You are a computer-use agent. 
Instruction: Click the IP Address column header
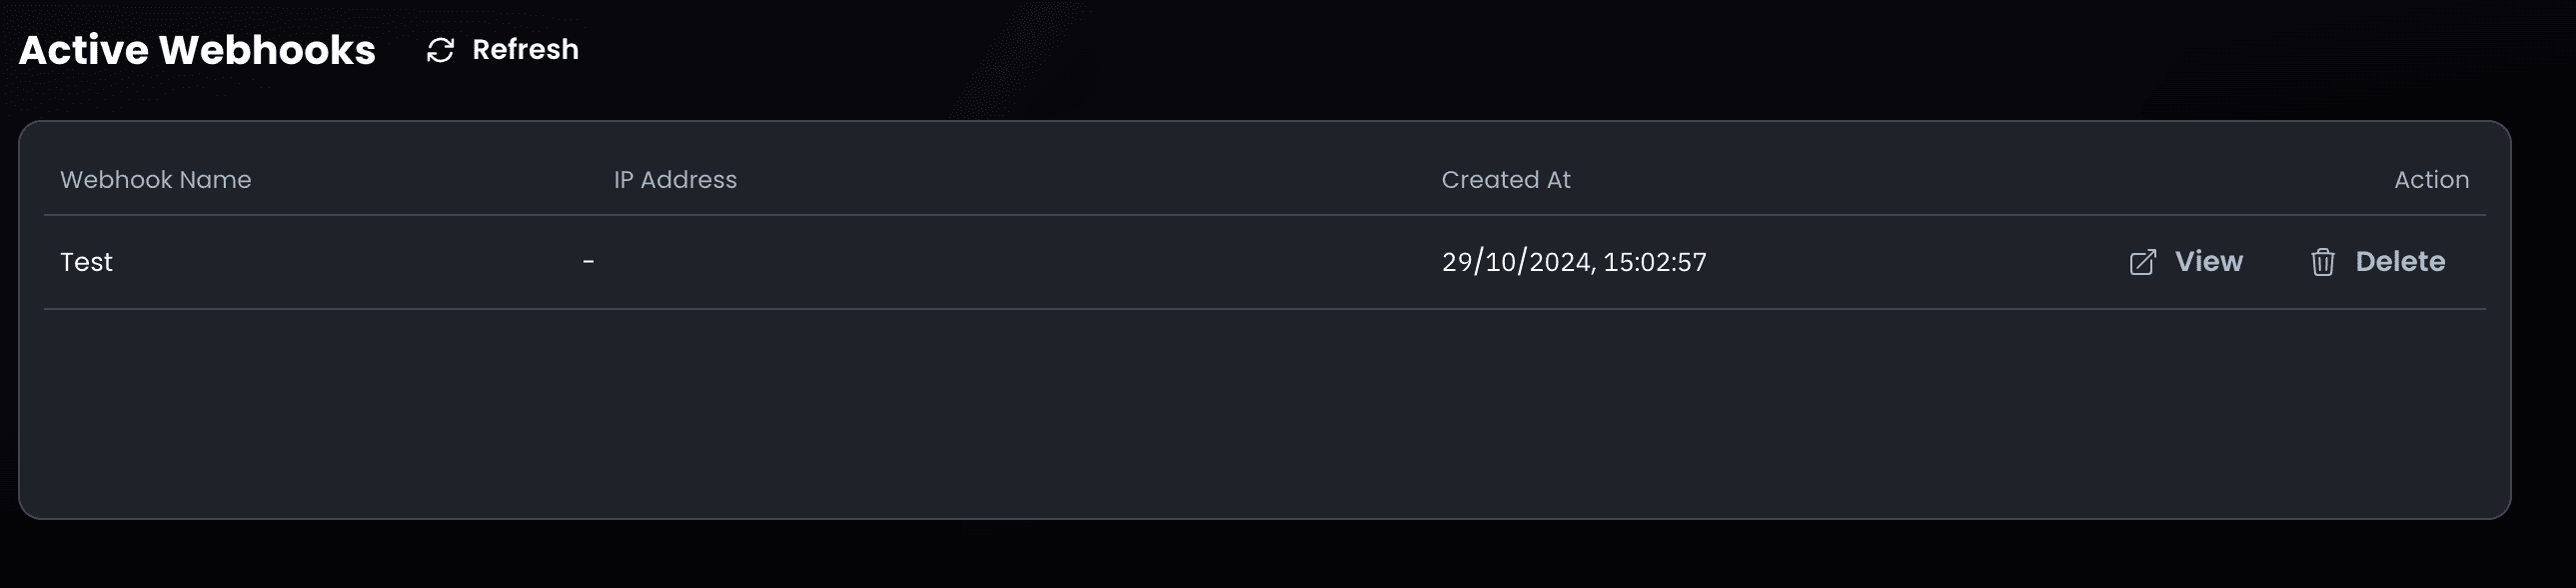(x=675, y=180)
